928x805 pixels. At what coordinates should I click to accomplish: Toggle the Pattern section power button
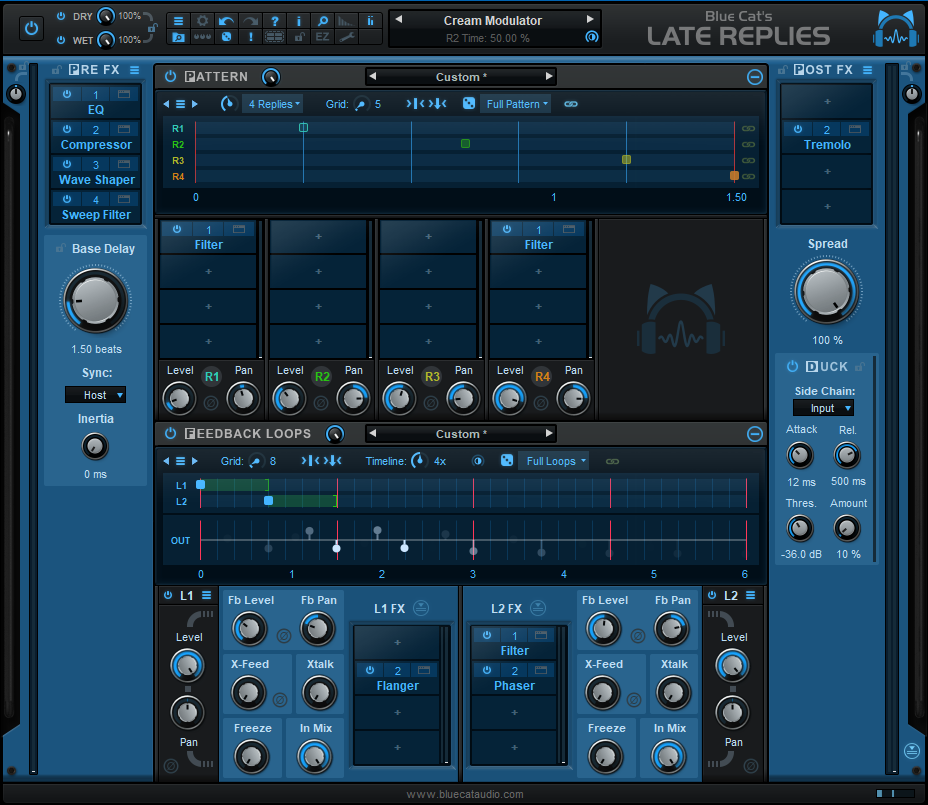pos(170,76)
